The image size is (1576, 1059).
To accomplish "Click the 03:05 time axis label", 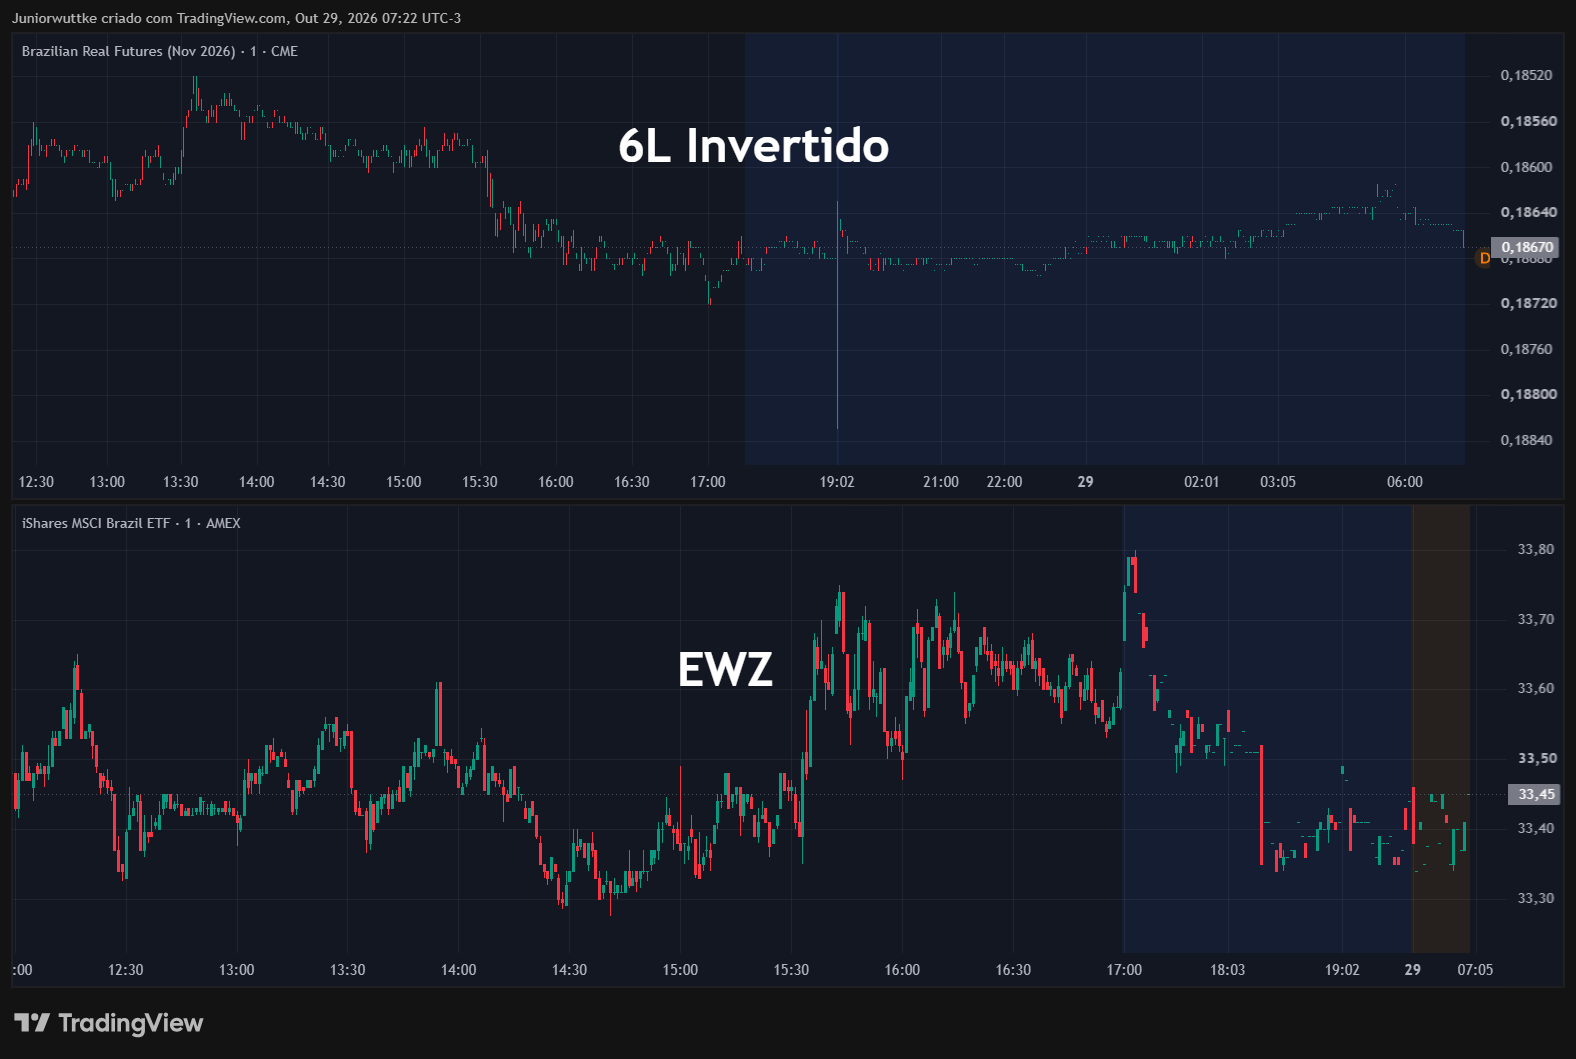I will click(x=1278, y=482).
